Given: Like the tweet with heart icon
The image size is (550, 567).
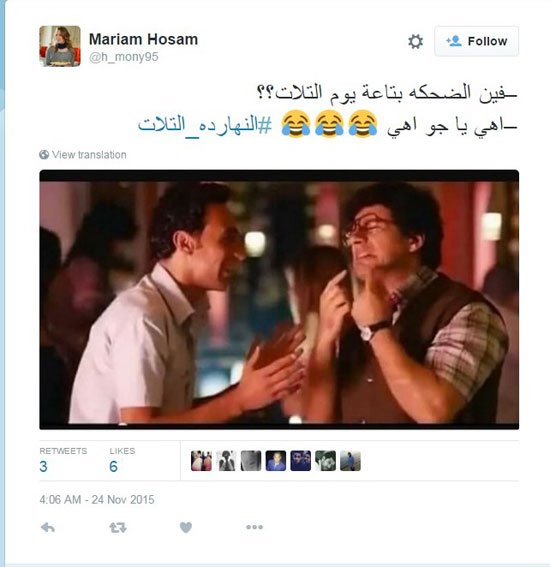Looking at the screenshot, I should (x=186, y=528).
